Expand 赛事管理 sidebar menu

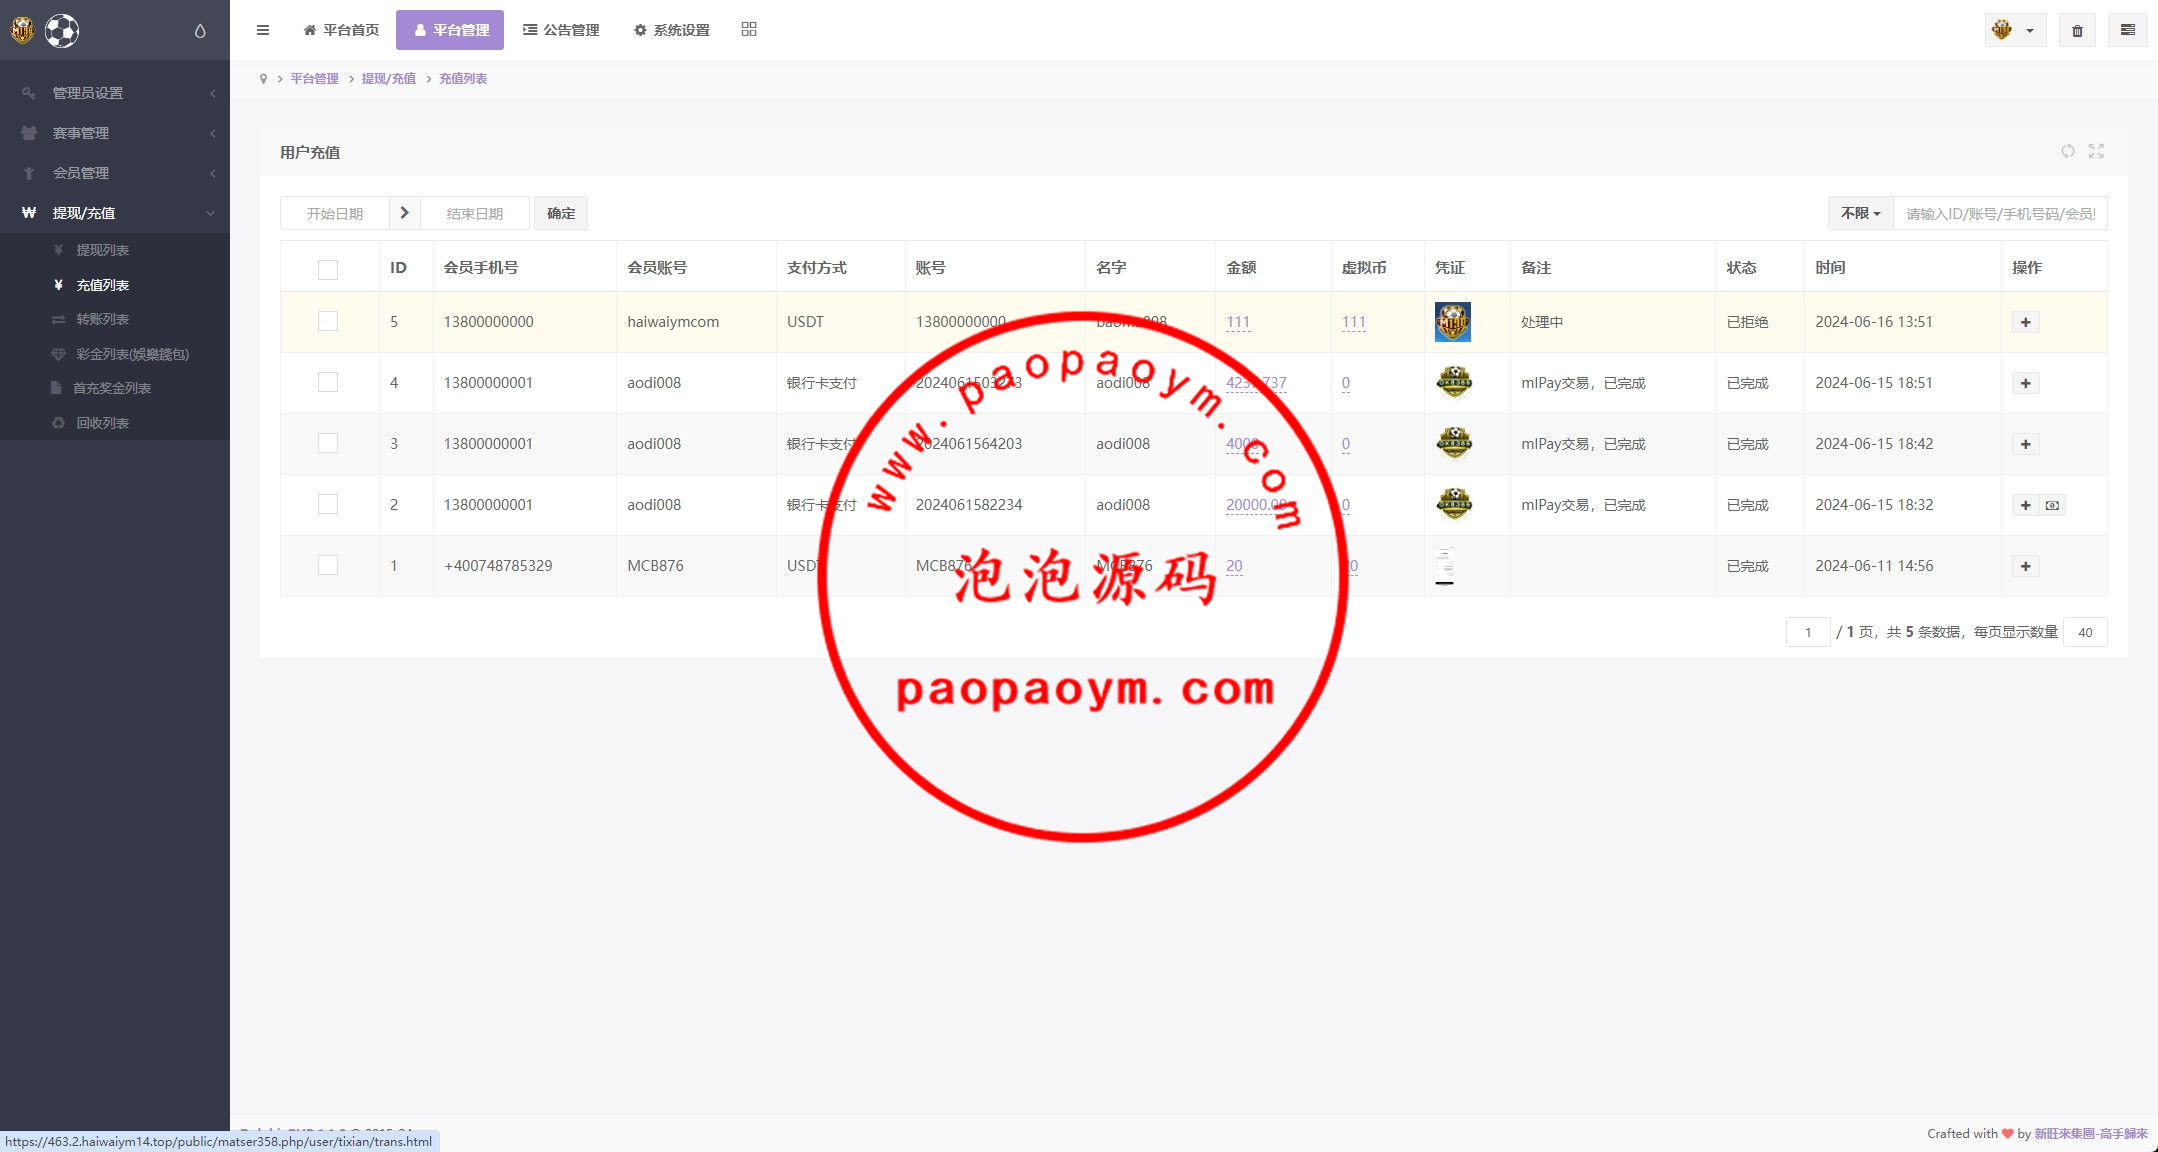click(115, 133)
